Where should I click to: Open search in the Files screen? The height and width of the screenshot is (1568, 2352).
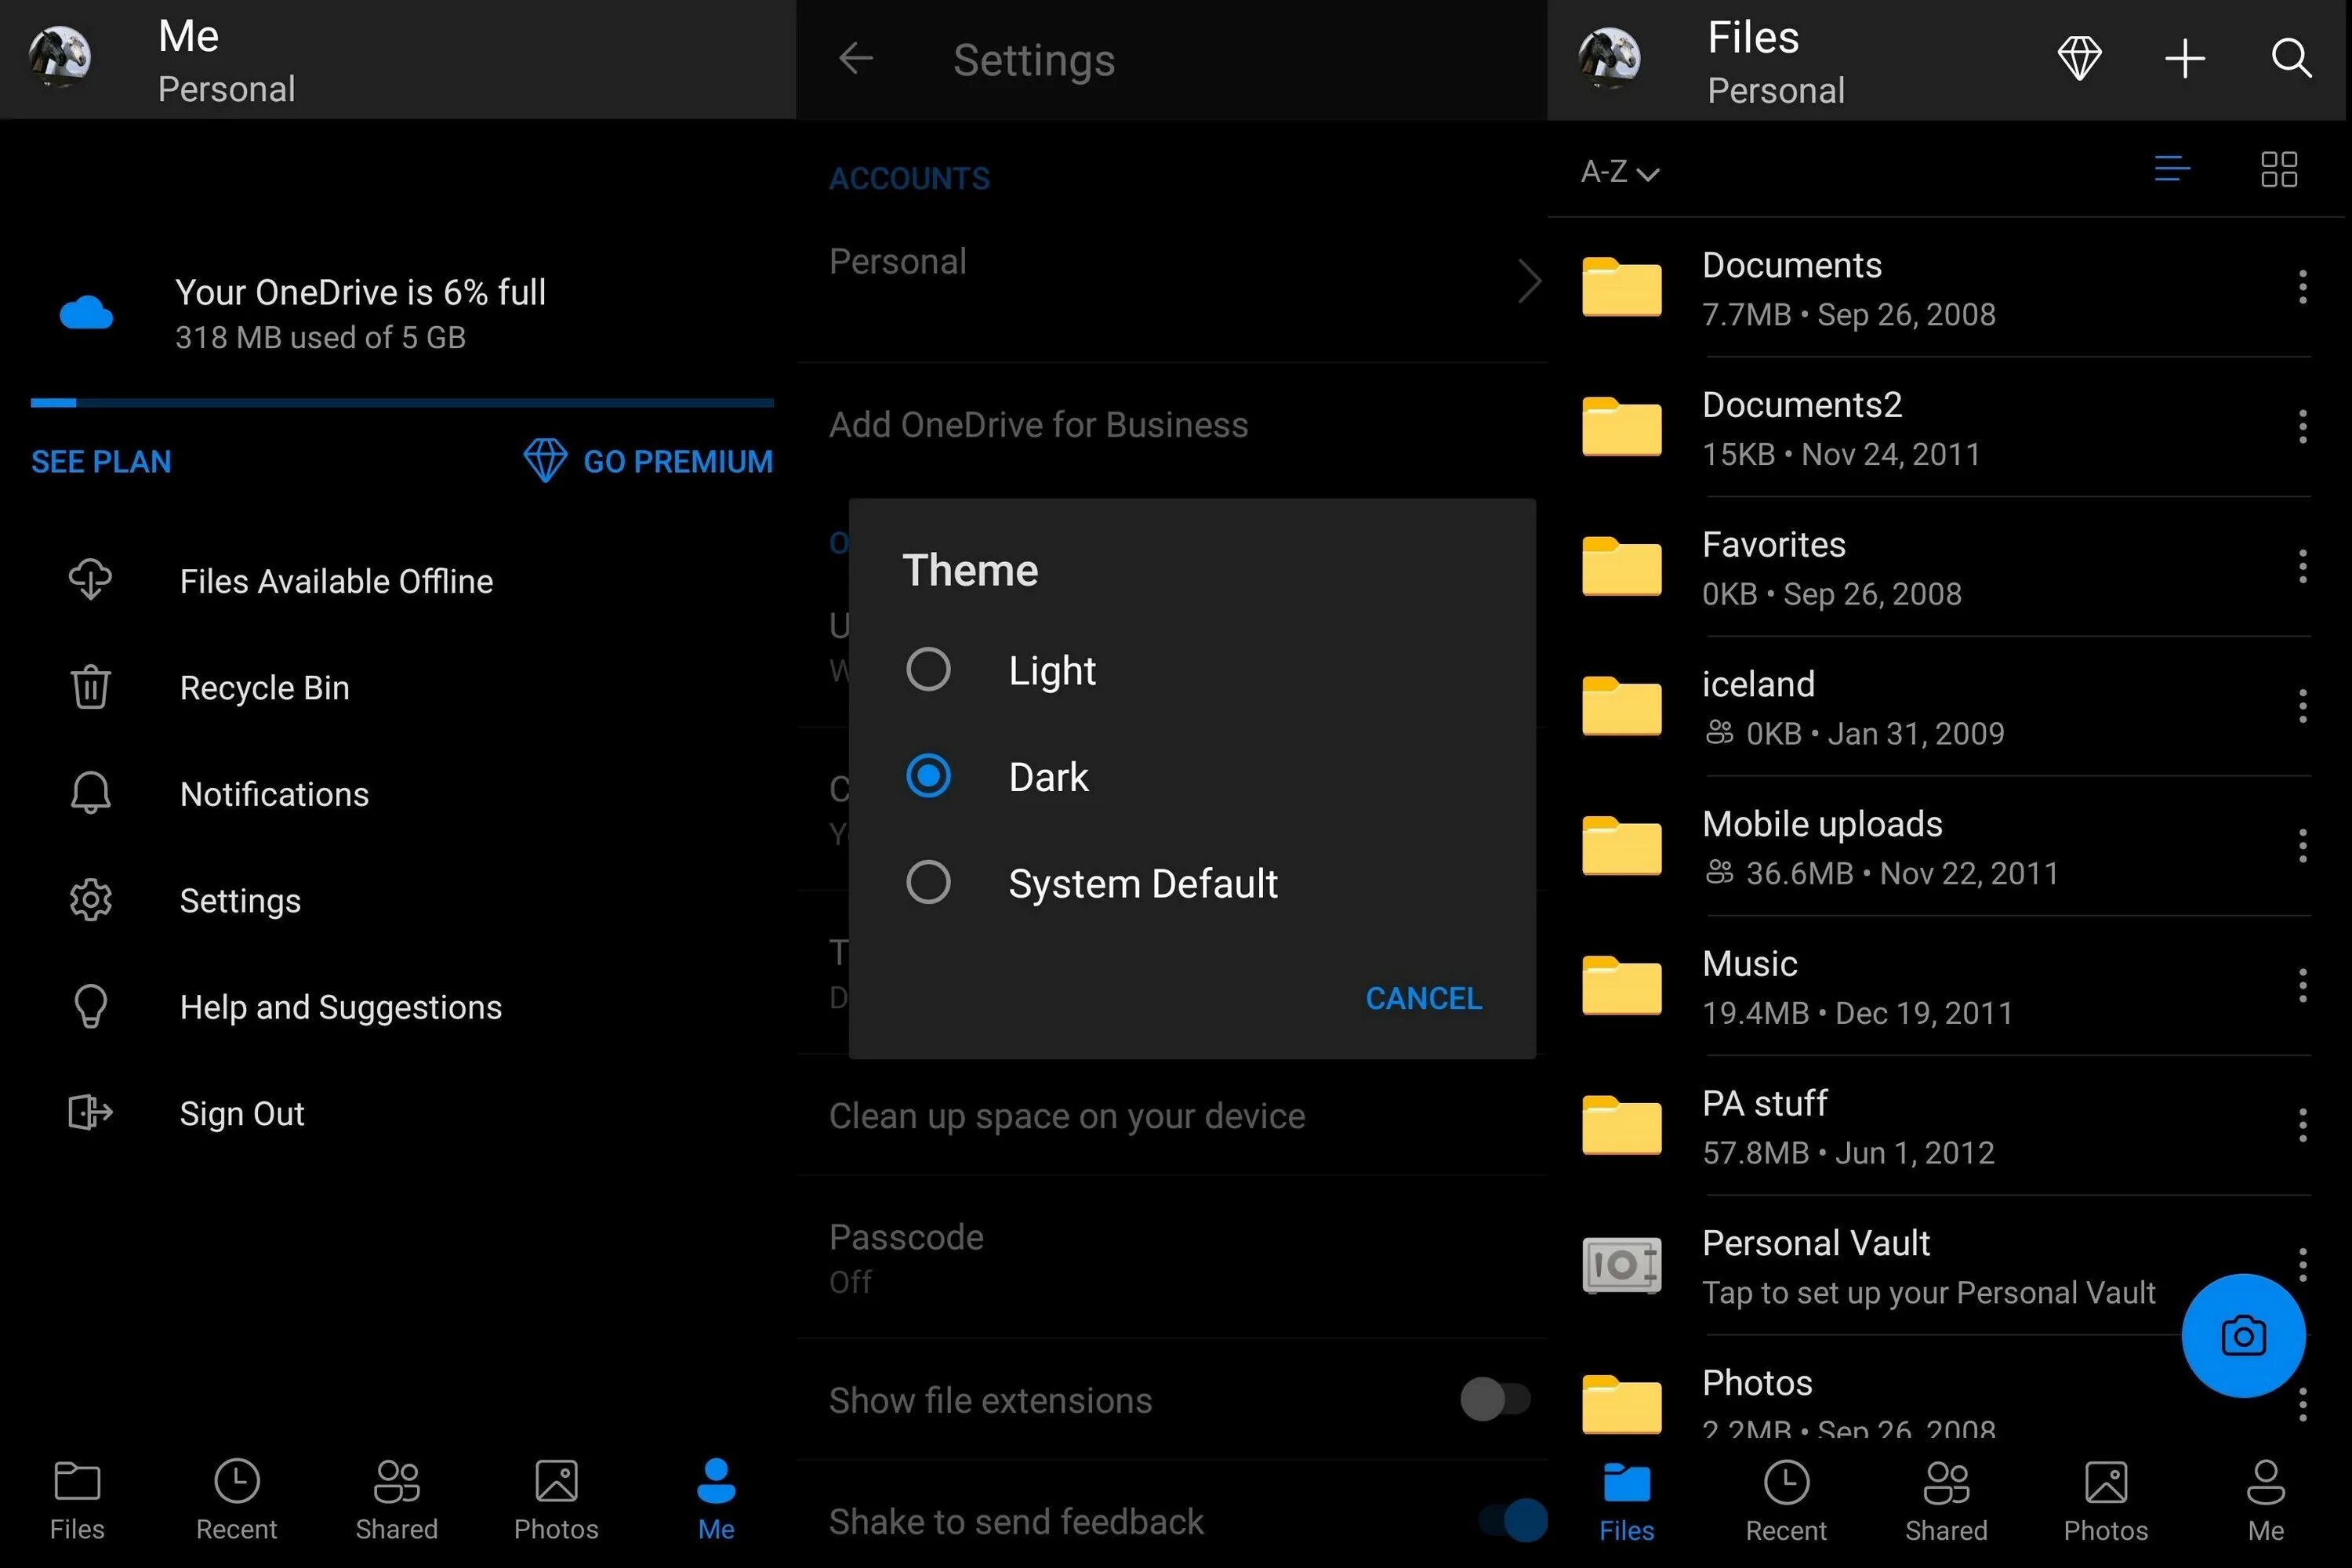click(2290, 59)
